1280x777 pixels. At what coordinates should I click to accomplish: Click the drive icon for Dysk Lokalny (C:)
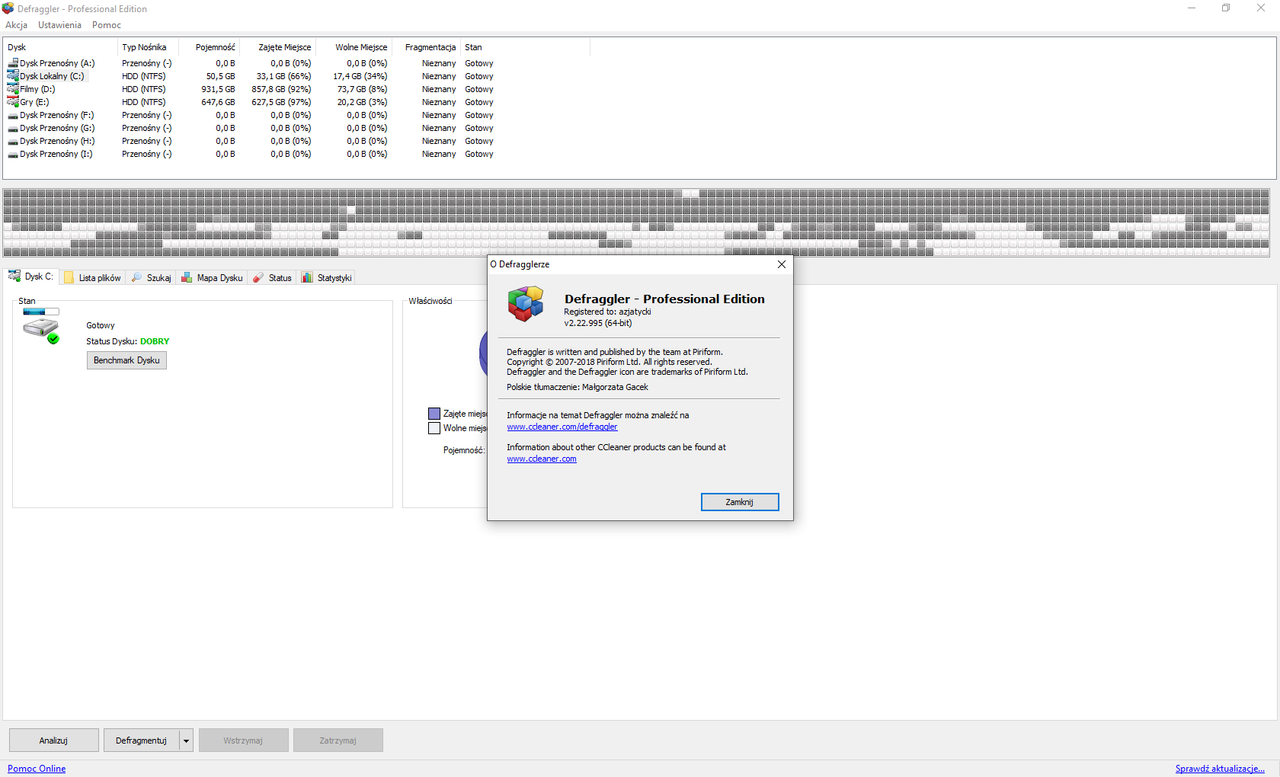pos(12,76)
